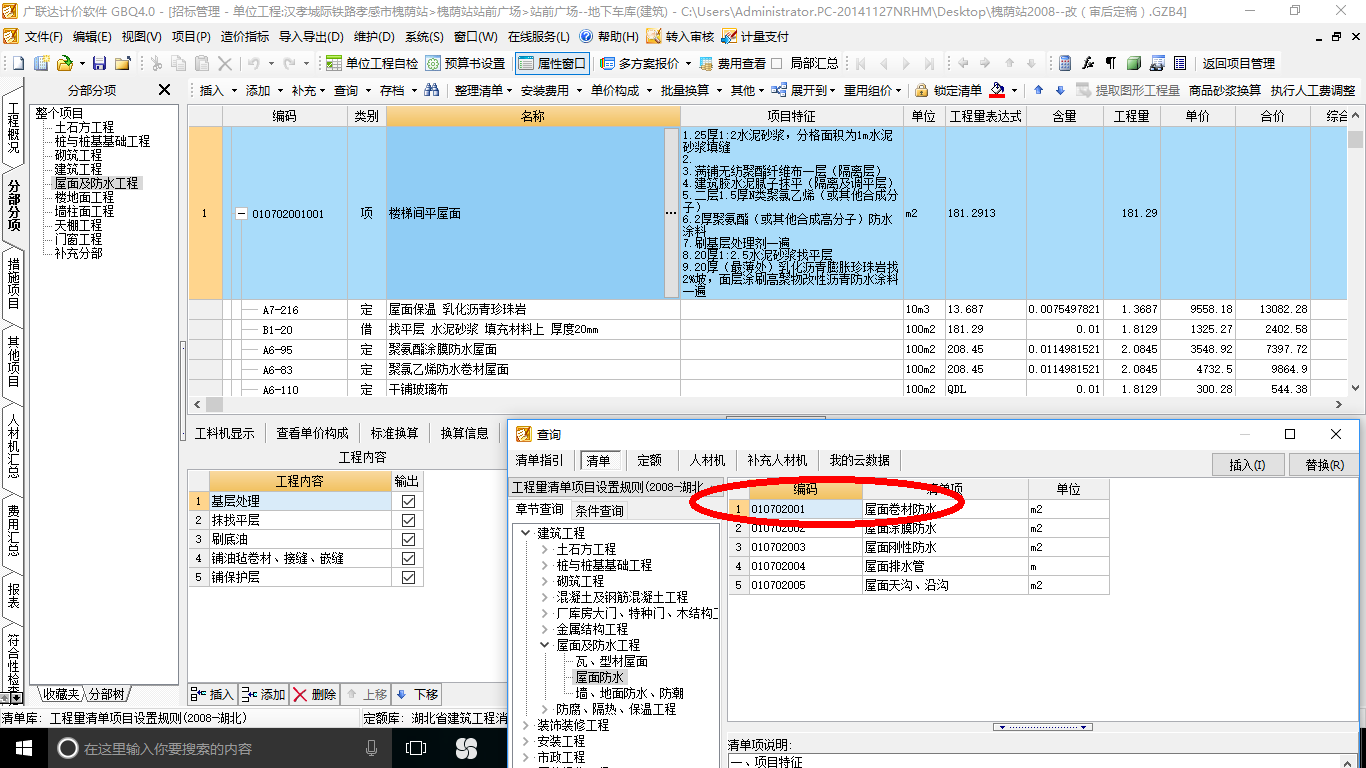Click the calculator icon in toolbar
This screenshot has width=1366, height=768.
coord(1065,63)
